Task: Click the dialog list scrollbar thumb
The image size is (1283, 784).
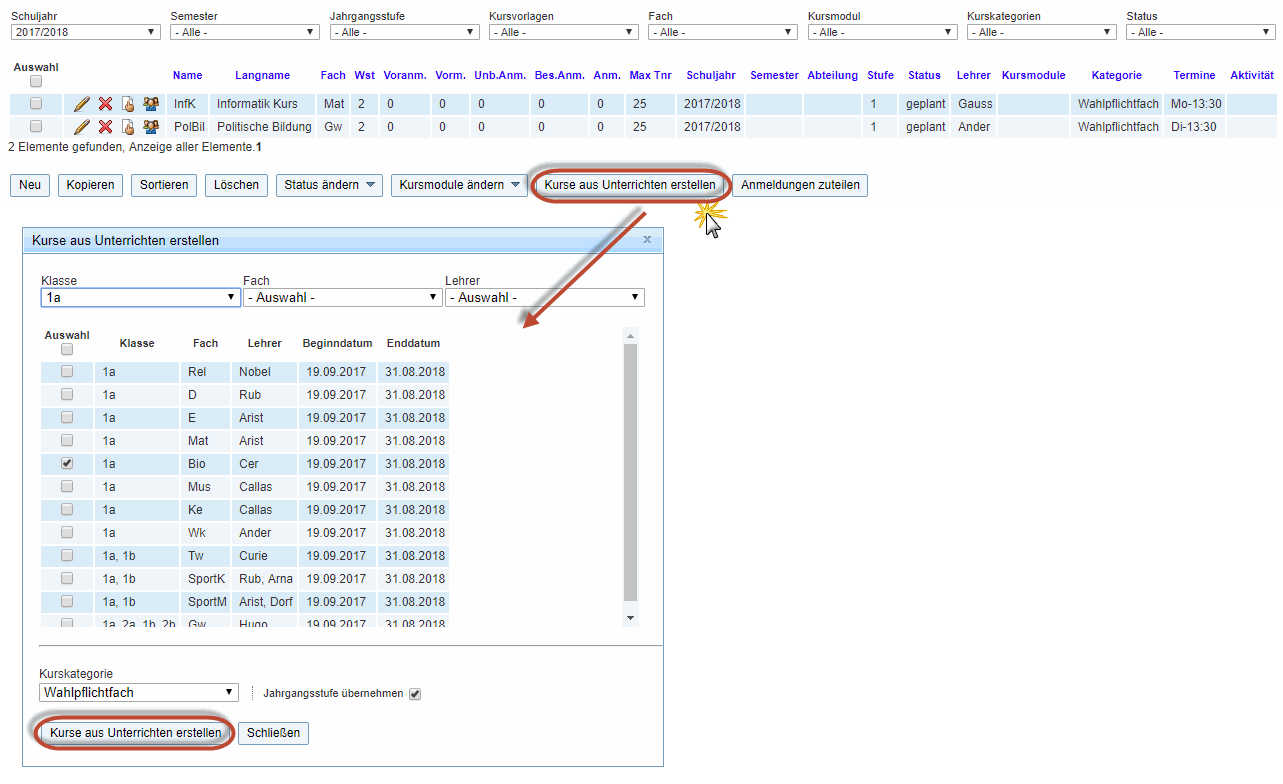Action: [x=630, y=472]
